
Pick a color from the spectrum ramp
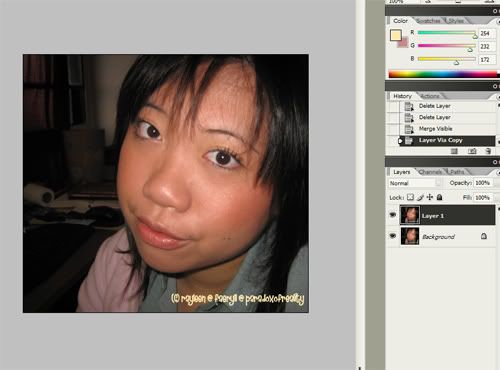(x=443, y=74)
